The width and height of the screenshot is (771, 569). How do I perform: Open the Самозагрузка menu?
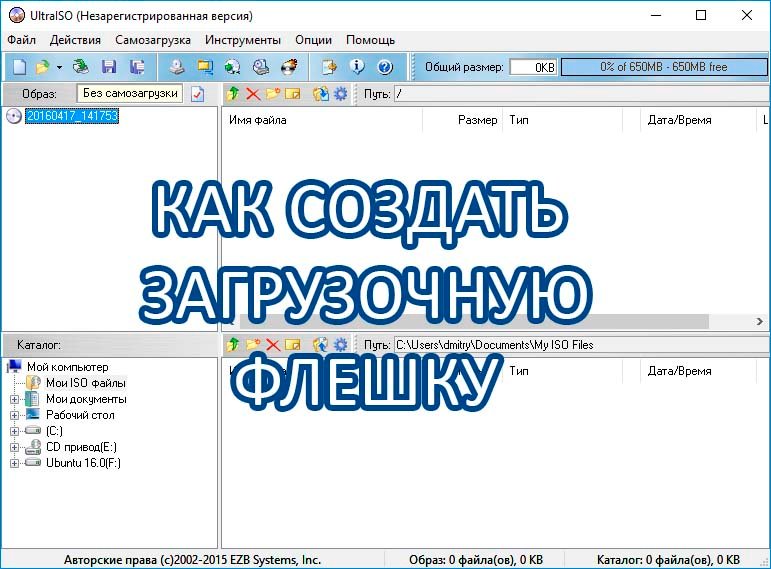[x=153, y=40]
